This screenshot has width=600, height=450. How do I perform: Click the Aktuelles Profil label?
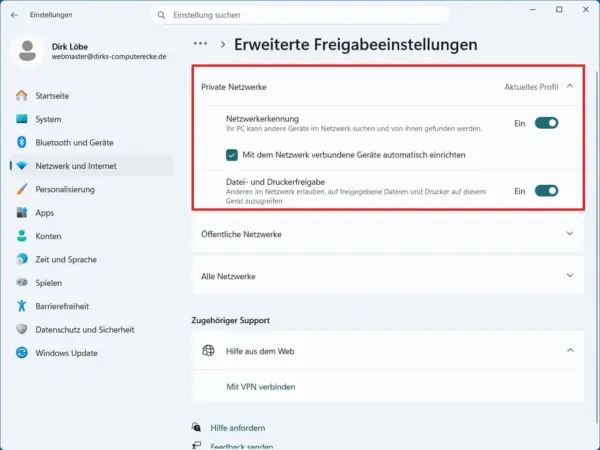point(531,87)
